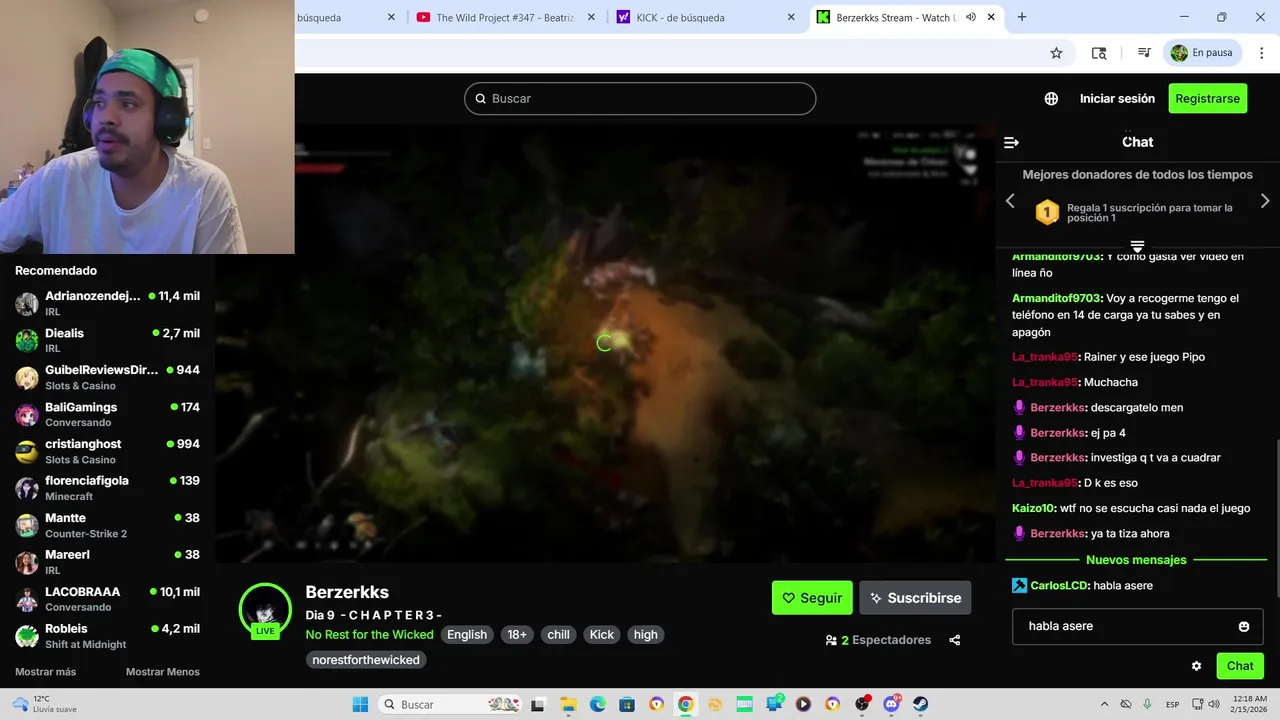Open the emoji picker in chat

click(x=1244, y=626)
